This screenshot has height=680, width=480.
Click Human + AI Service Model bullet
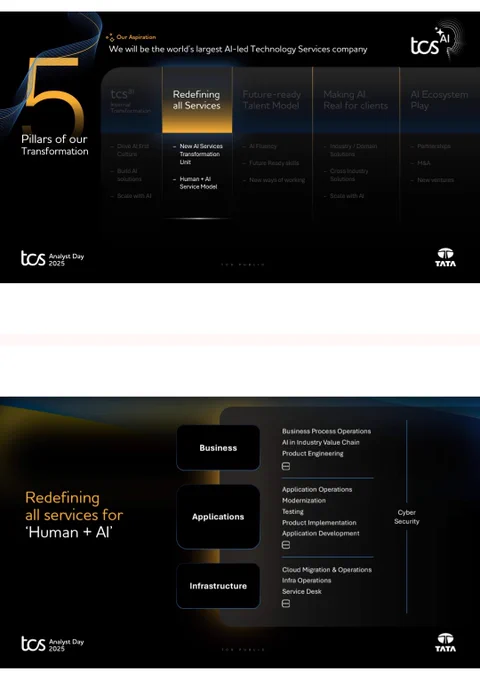(x=198, y=183)
